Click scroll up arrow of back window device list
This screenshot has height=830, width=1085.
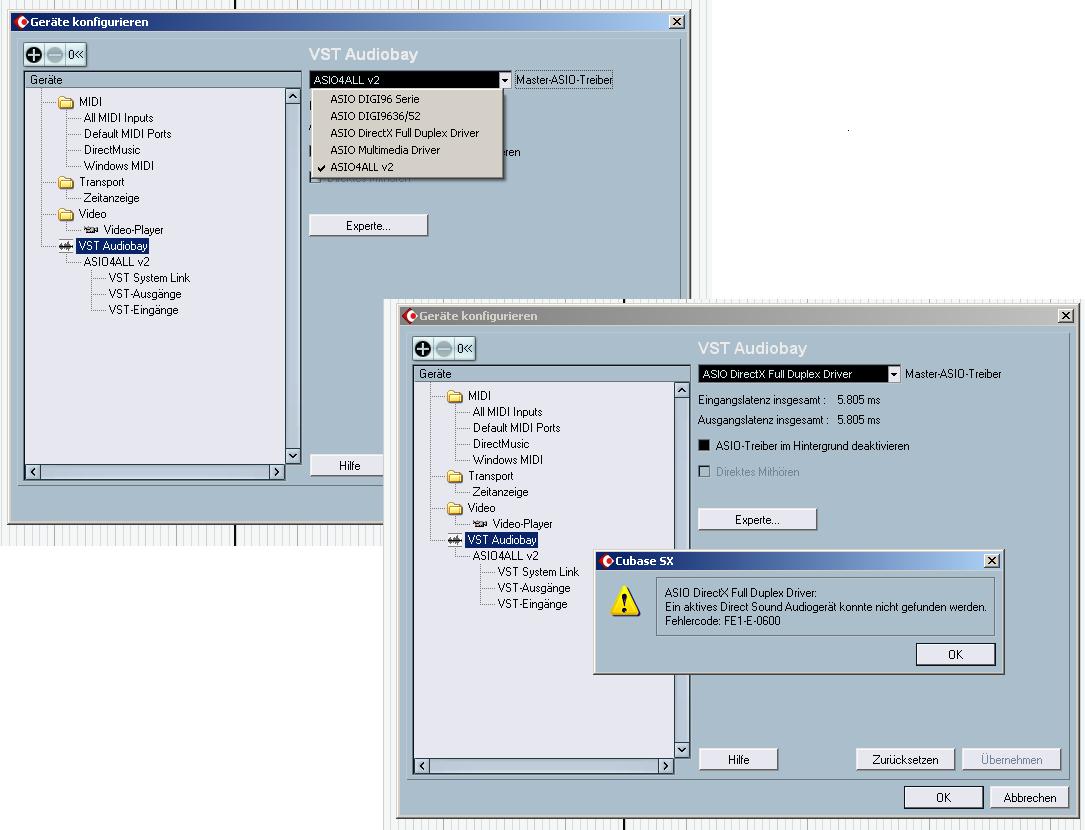[x=293, y=97]
